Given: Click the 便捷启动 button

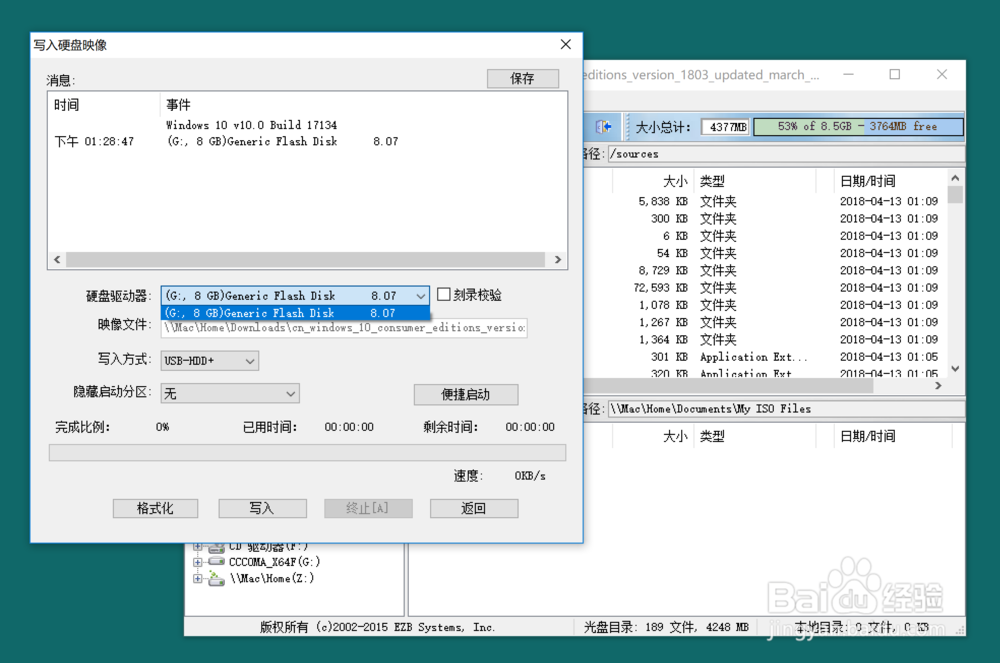Looking at the screenshot, I should coord(466,395).
